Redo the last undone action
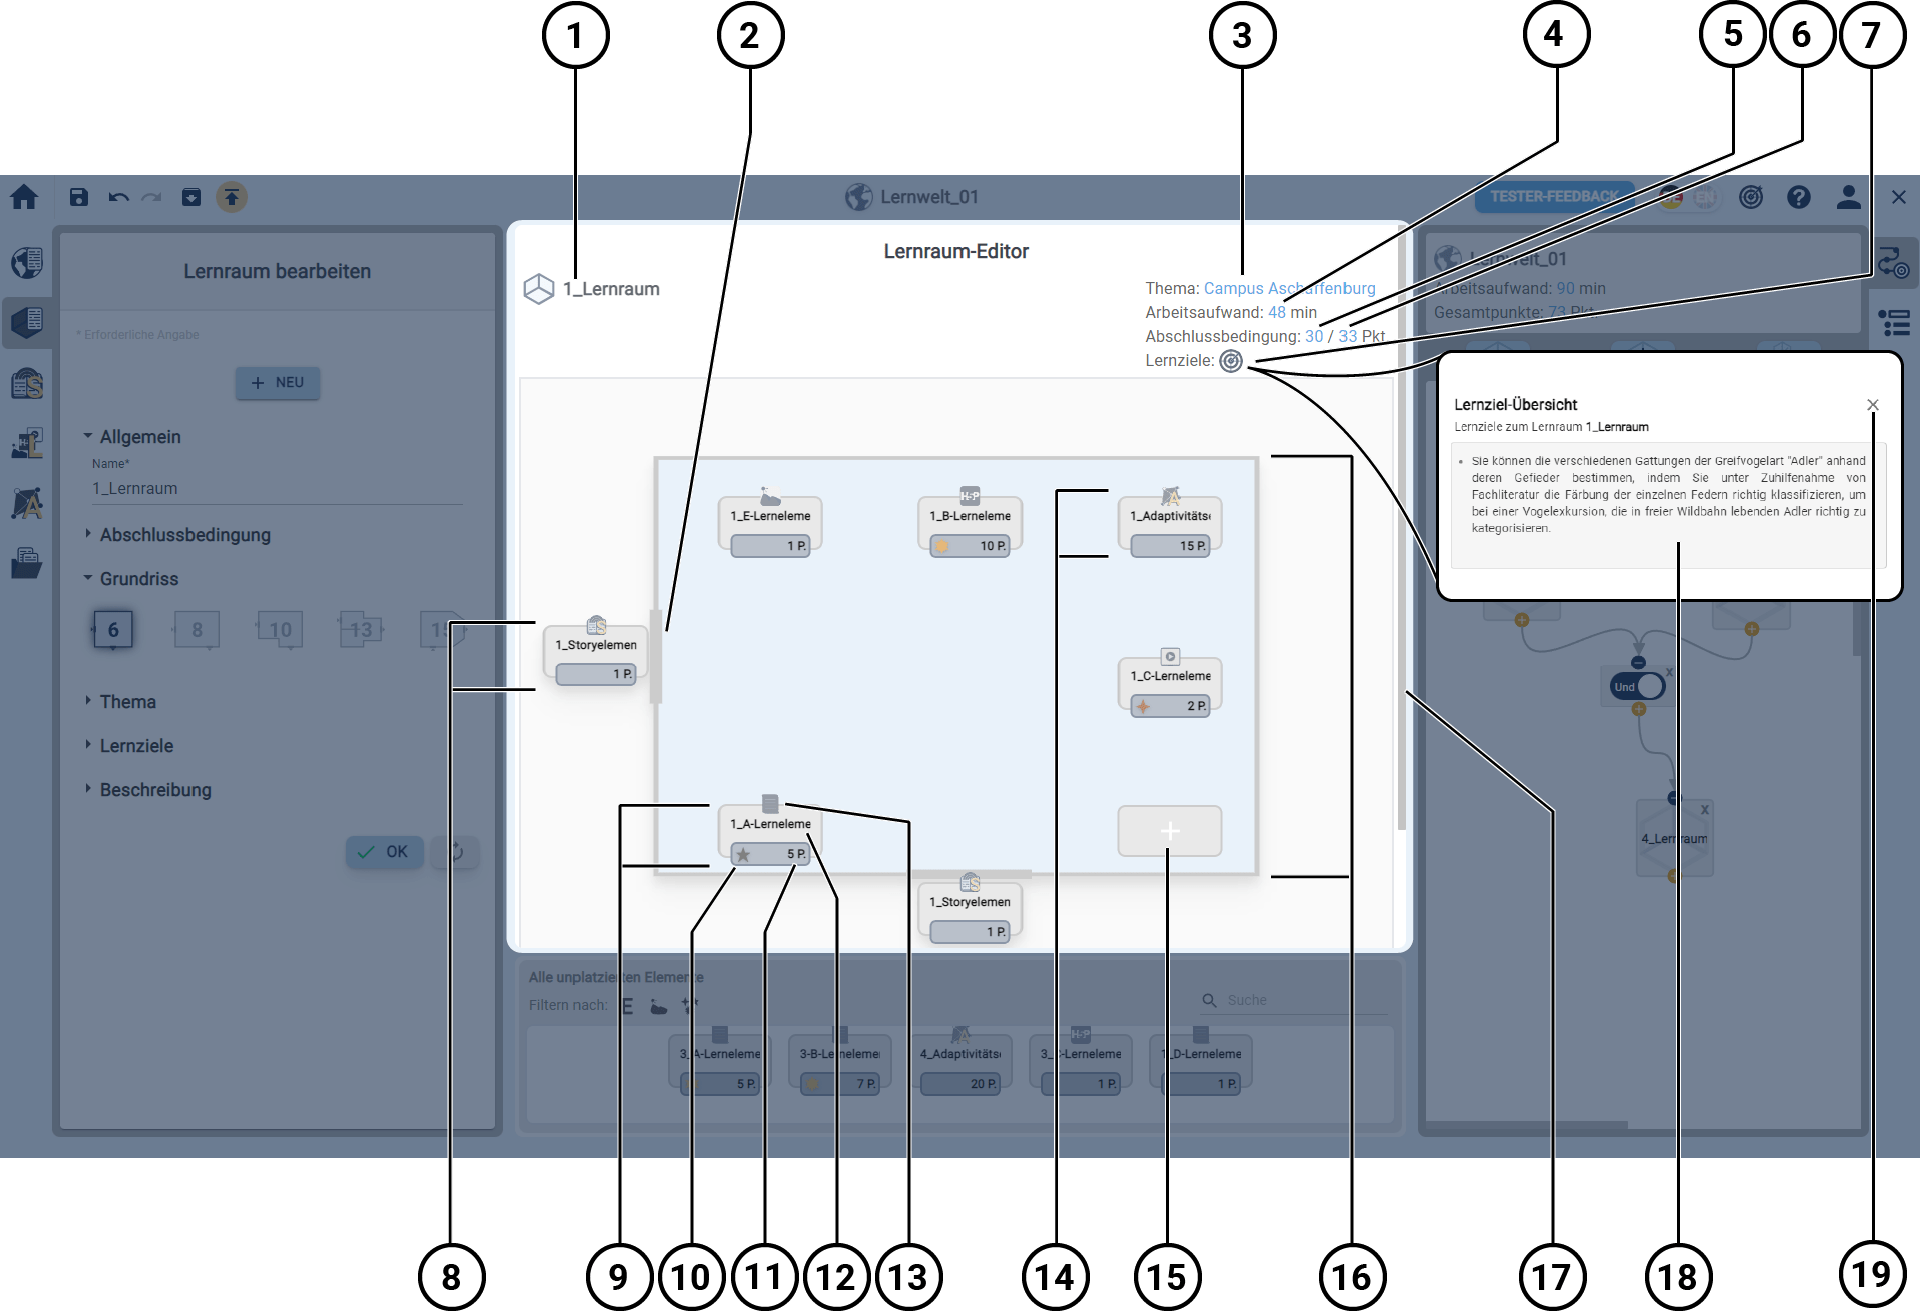 tap(152, 197)
